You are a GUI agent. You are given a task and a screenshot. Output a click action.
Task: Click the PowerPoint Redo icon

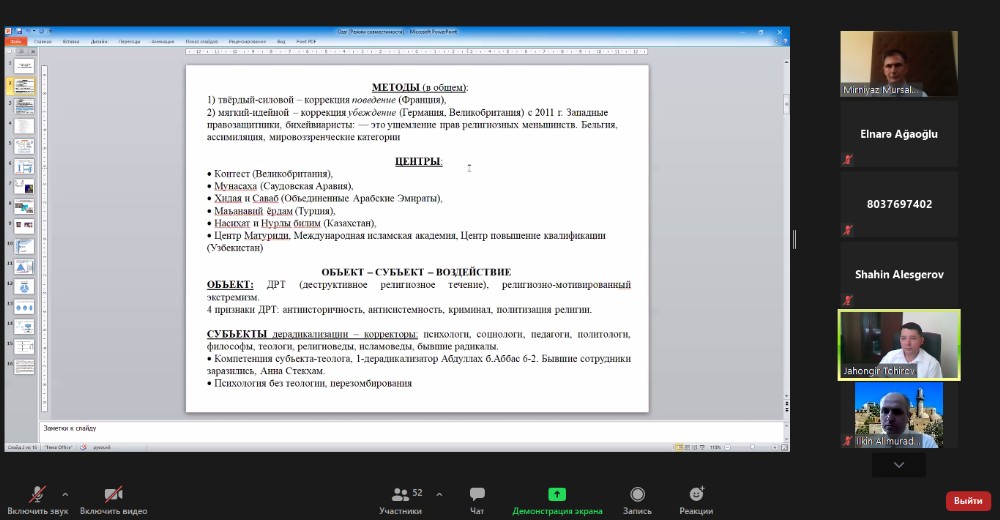click(x=41, y=31)
